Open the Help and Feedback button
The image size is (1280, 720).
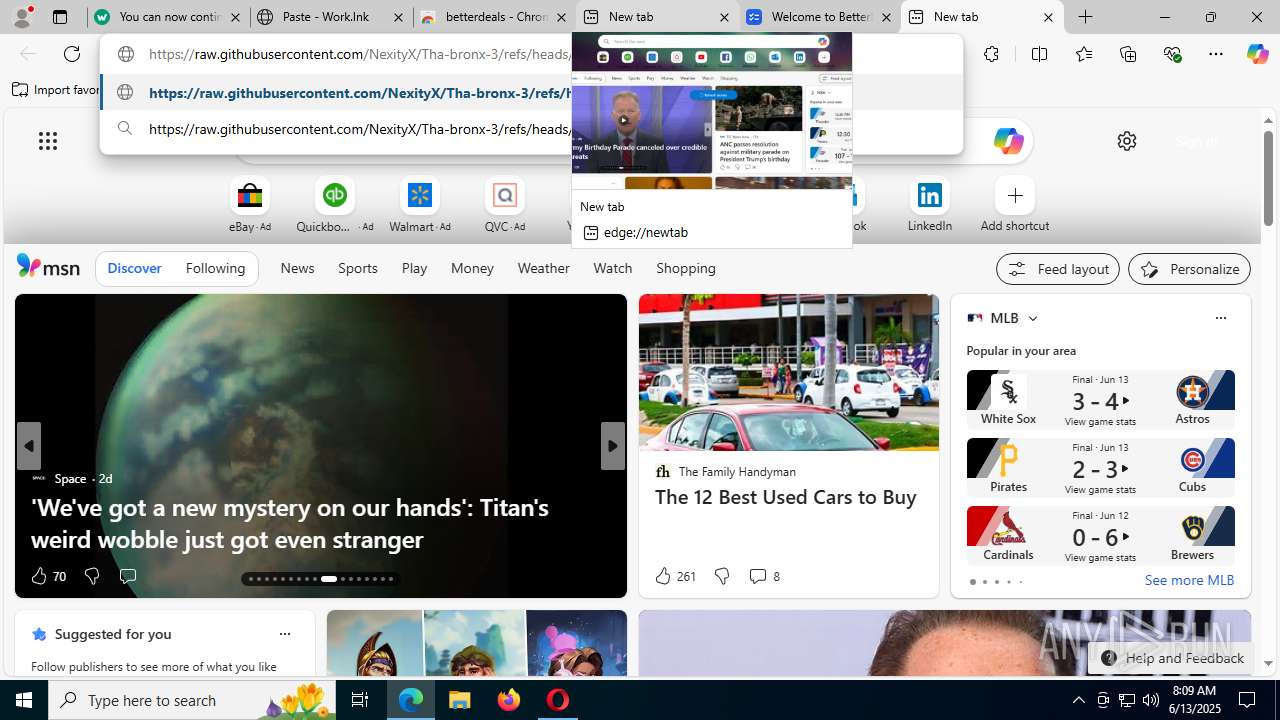pos(1171,658)
